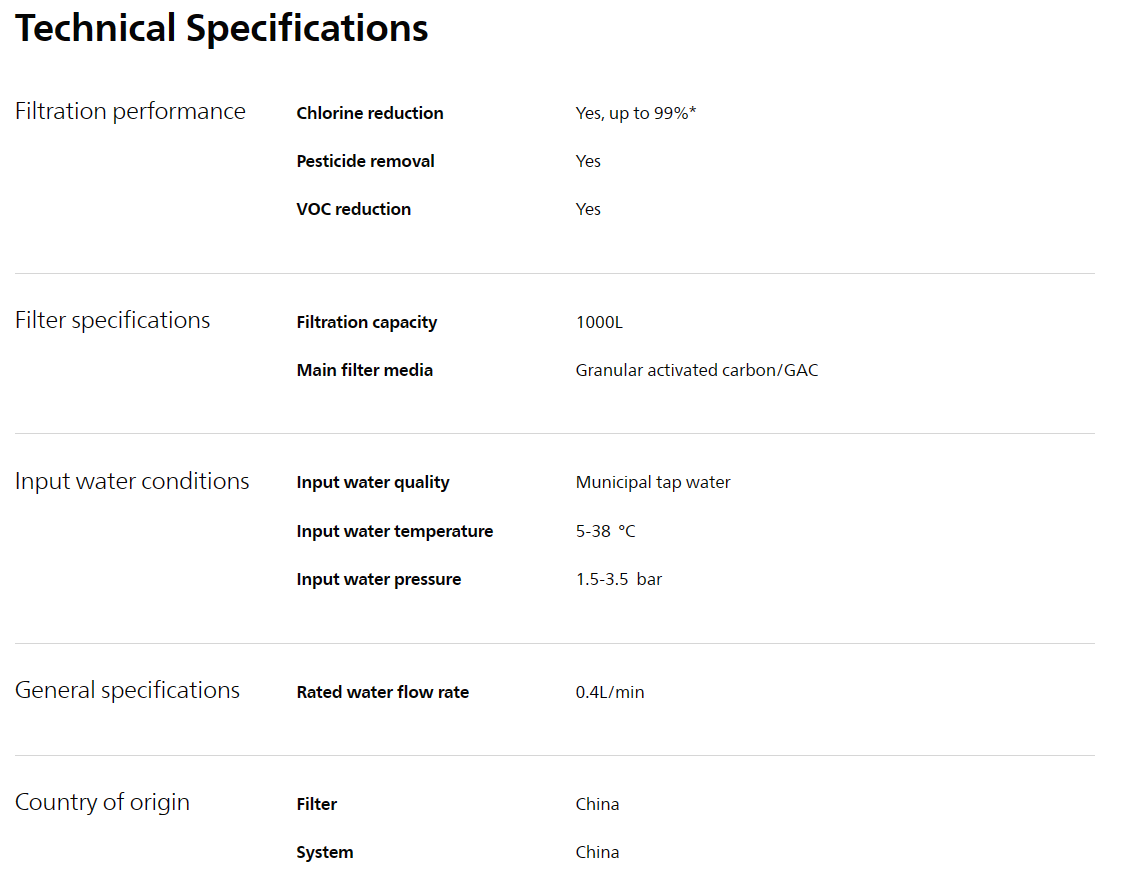
Task: Click the Input water quality label
Action: 373,482
